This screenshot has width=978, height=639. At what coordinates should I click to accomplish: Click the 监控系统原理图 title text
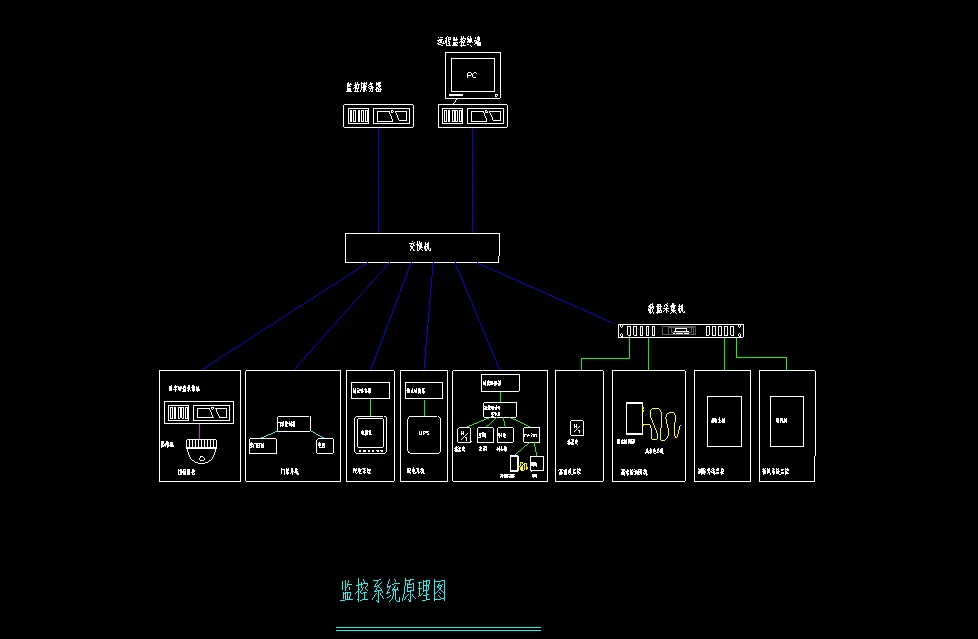(393, 590)
